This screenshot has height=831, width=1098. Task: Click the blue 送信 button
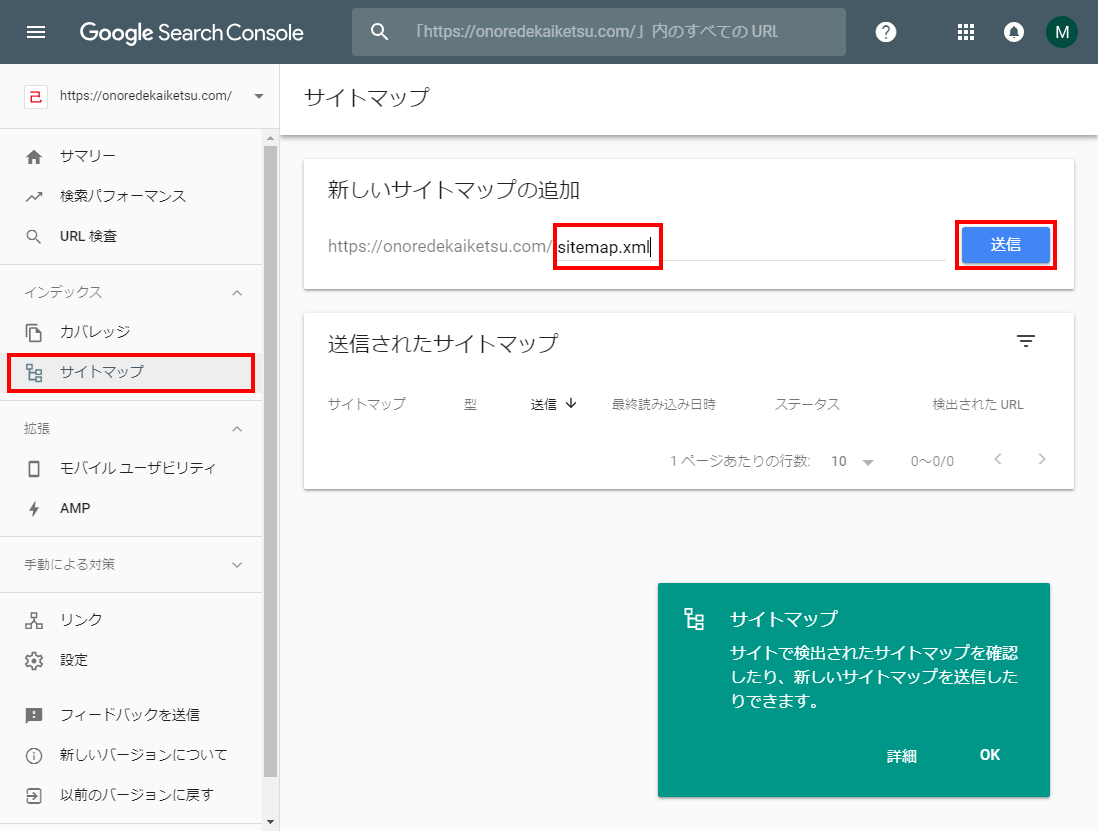(1006, 245)
